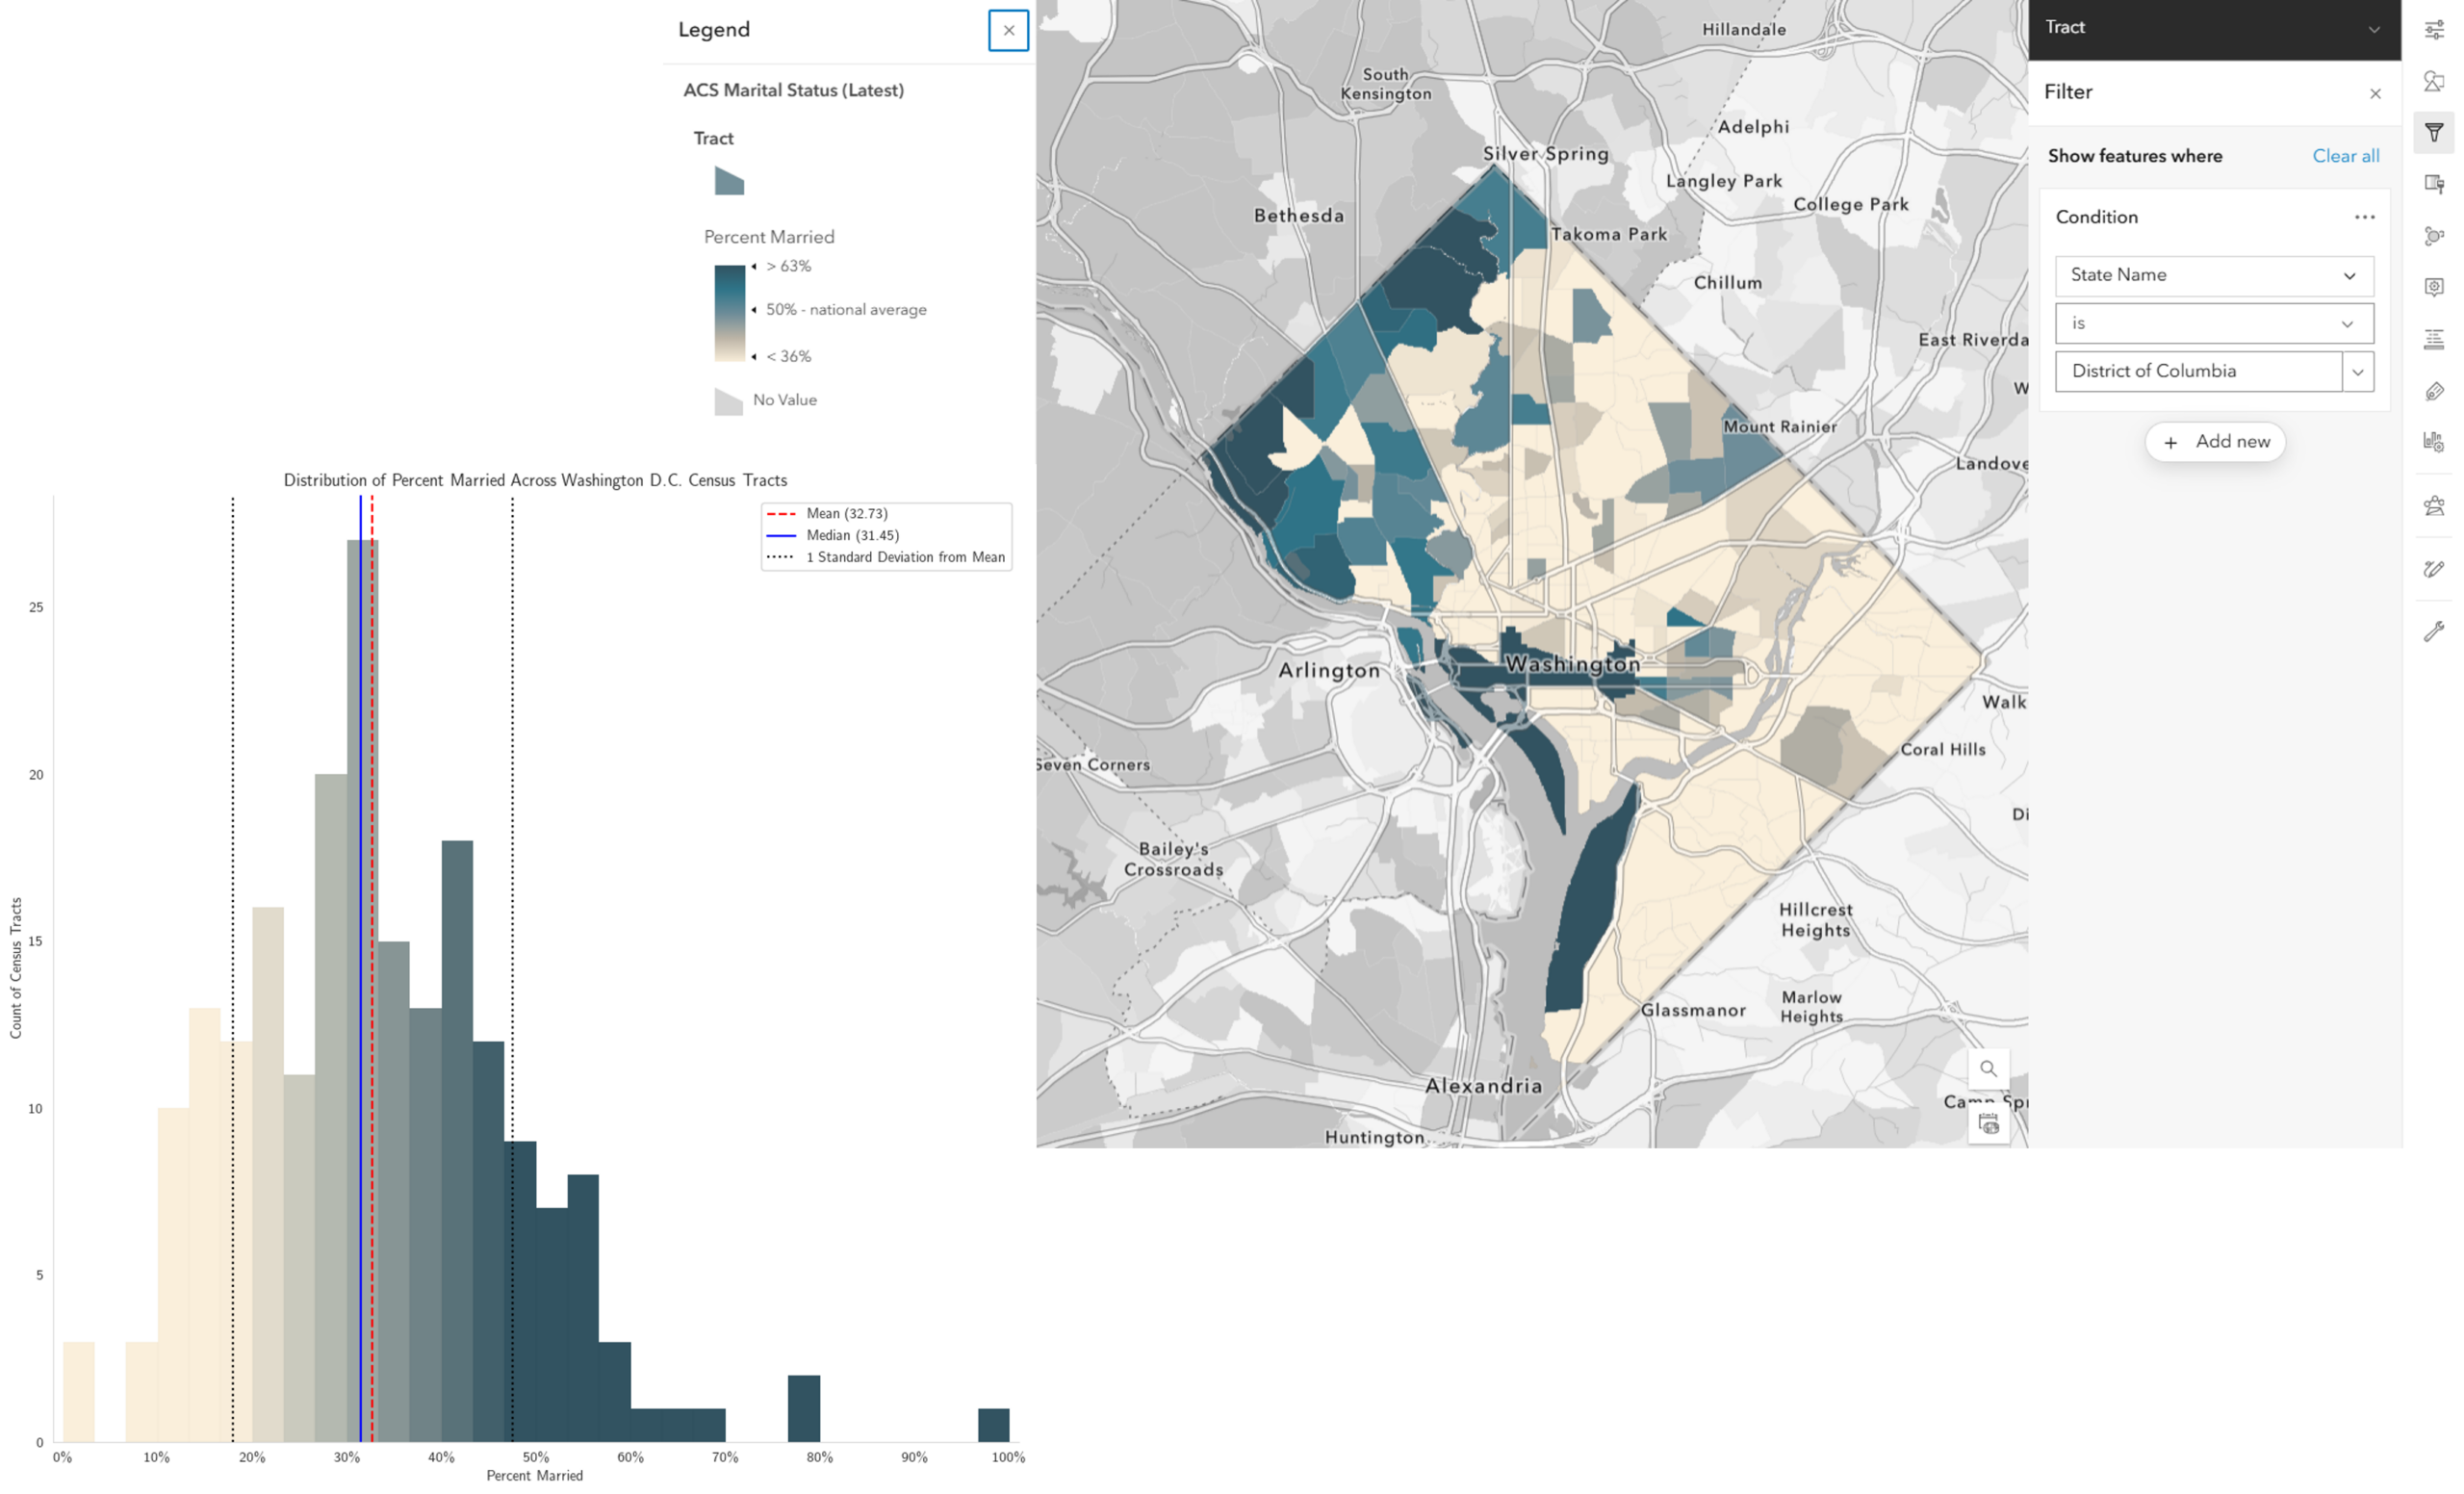This screenshot has height=1494, width=2464.
Task: Open the layer Properties sliders icon
Action: pos(2433,30)
